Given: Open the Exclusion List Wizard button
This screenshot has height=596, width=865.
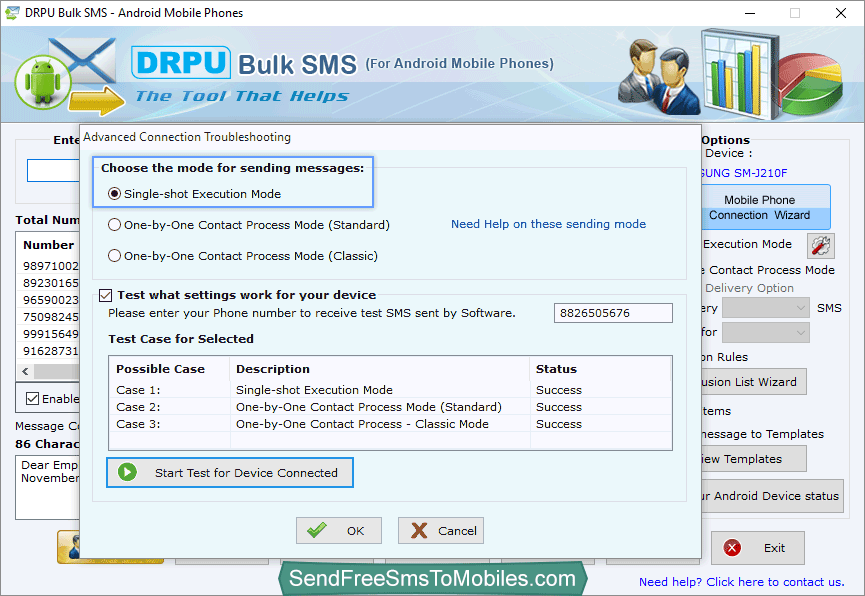Looking at the screenshot, I should coord(754,381).
